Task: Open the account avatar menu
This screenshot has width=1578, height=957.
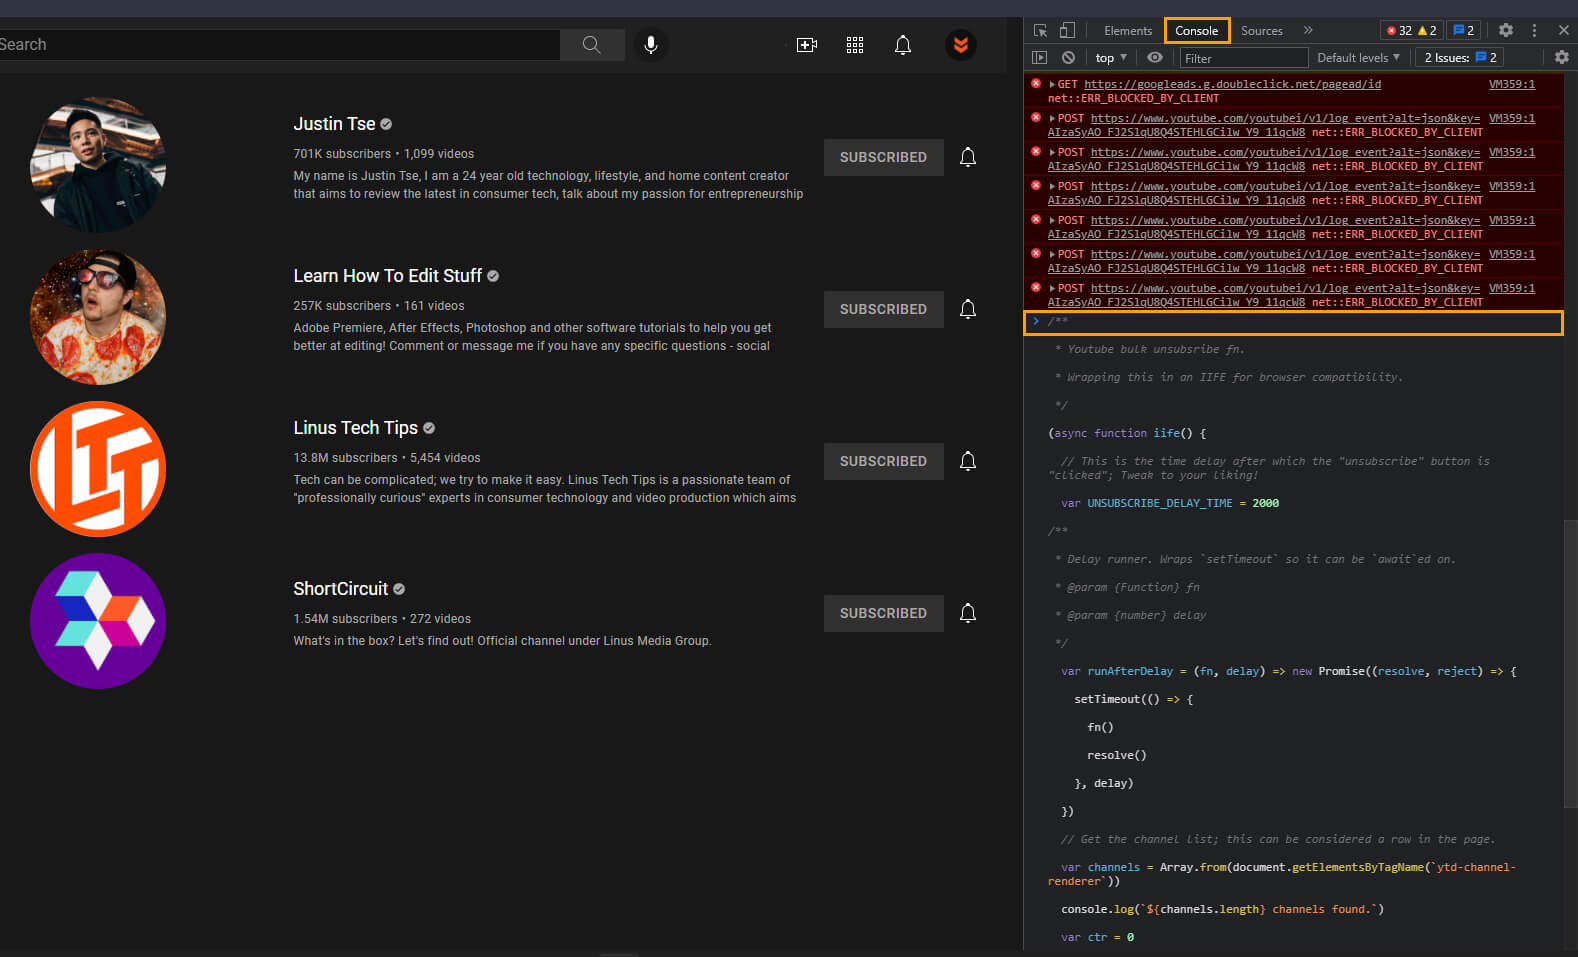Action: 961,45
